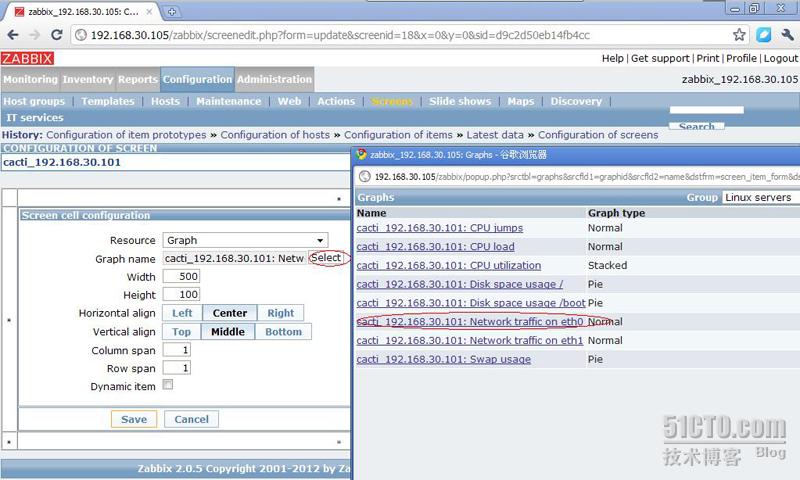Click the site info icon in main address bar
This screenshot has width=800, height=480.
coord(81,35)
